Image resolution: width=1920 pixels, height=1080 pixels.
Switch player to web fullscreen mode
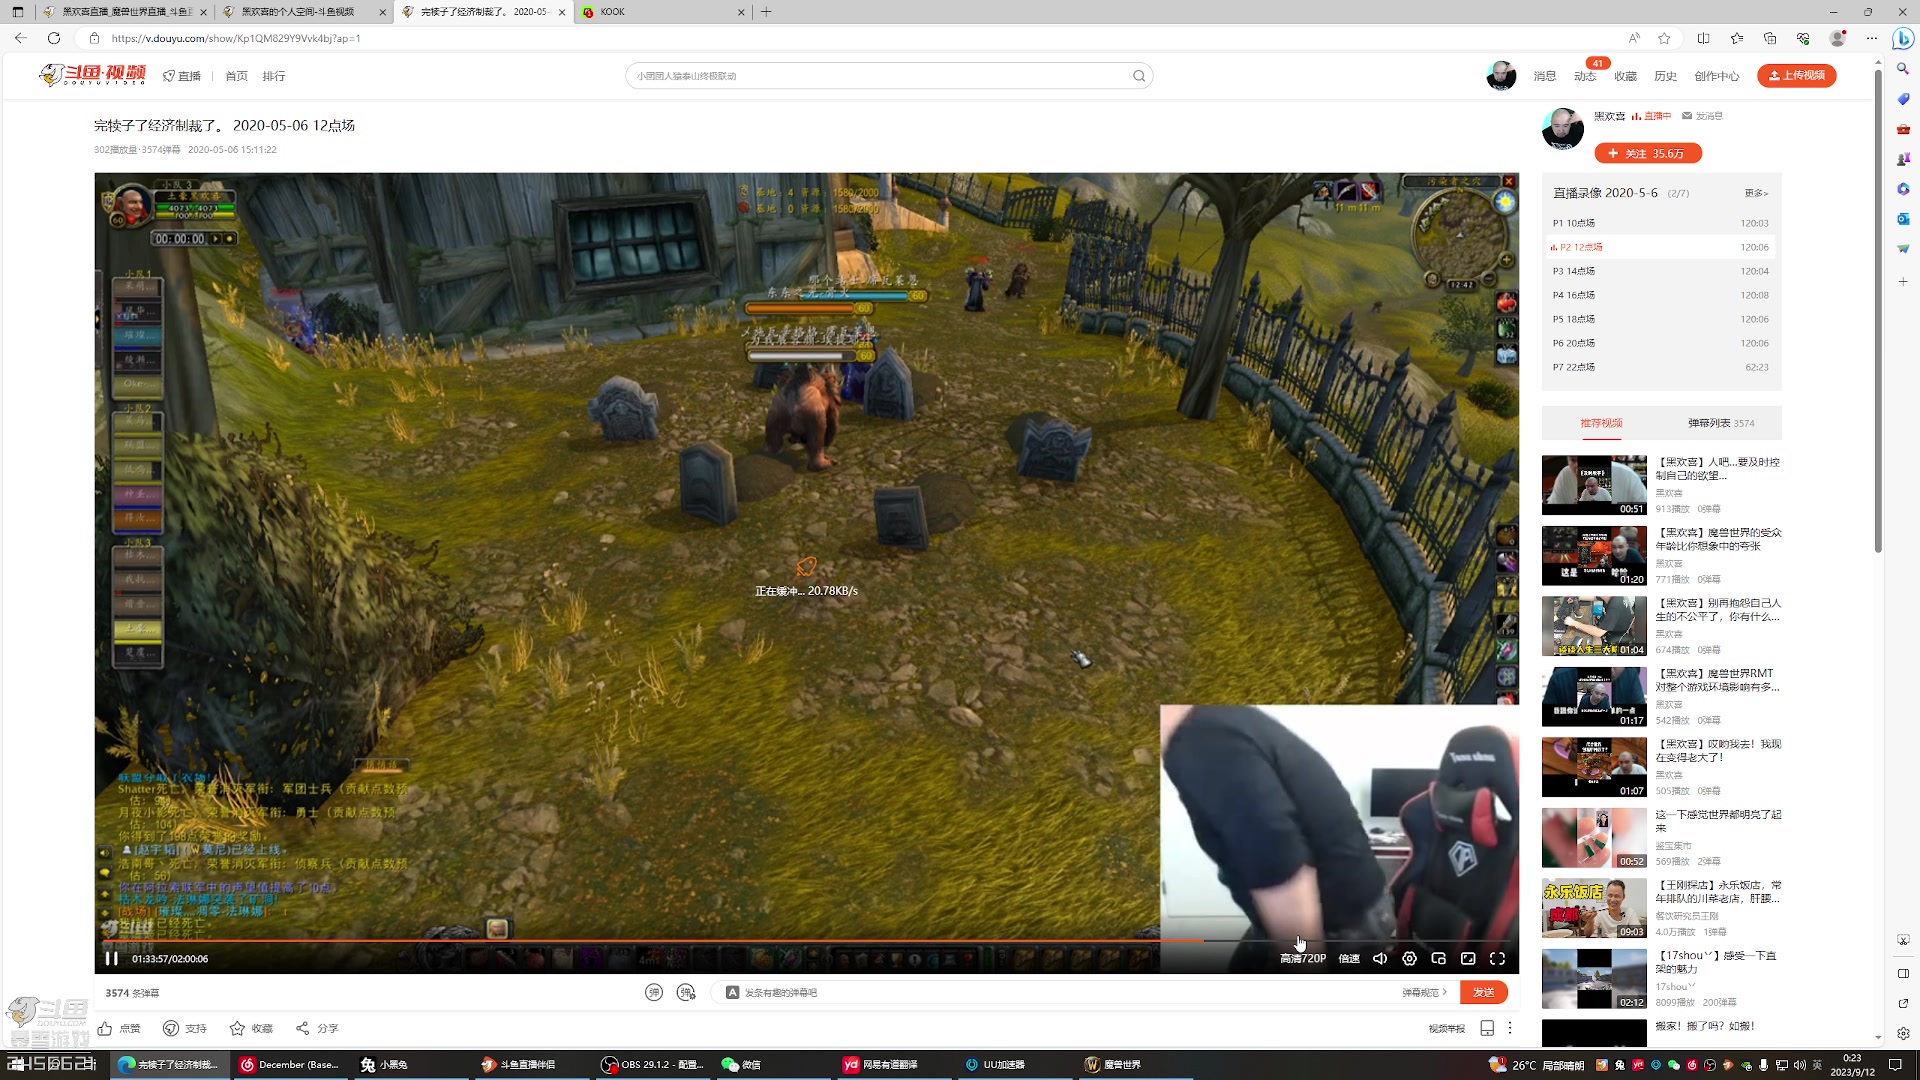(1468, 958)
